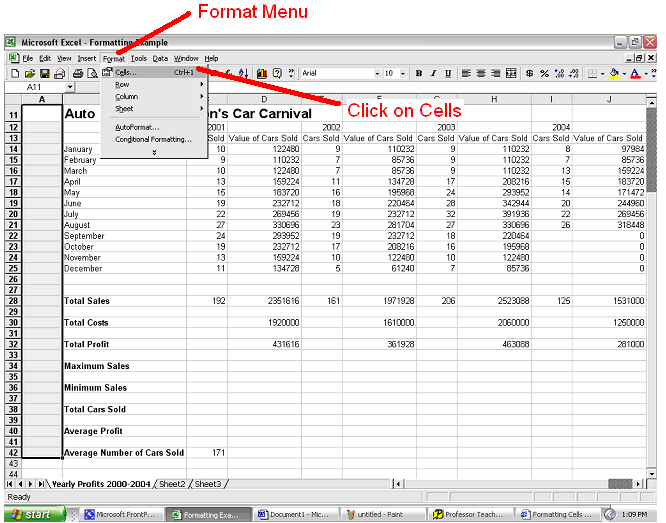Toggle Bold formatting

coord(418,74)
